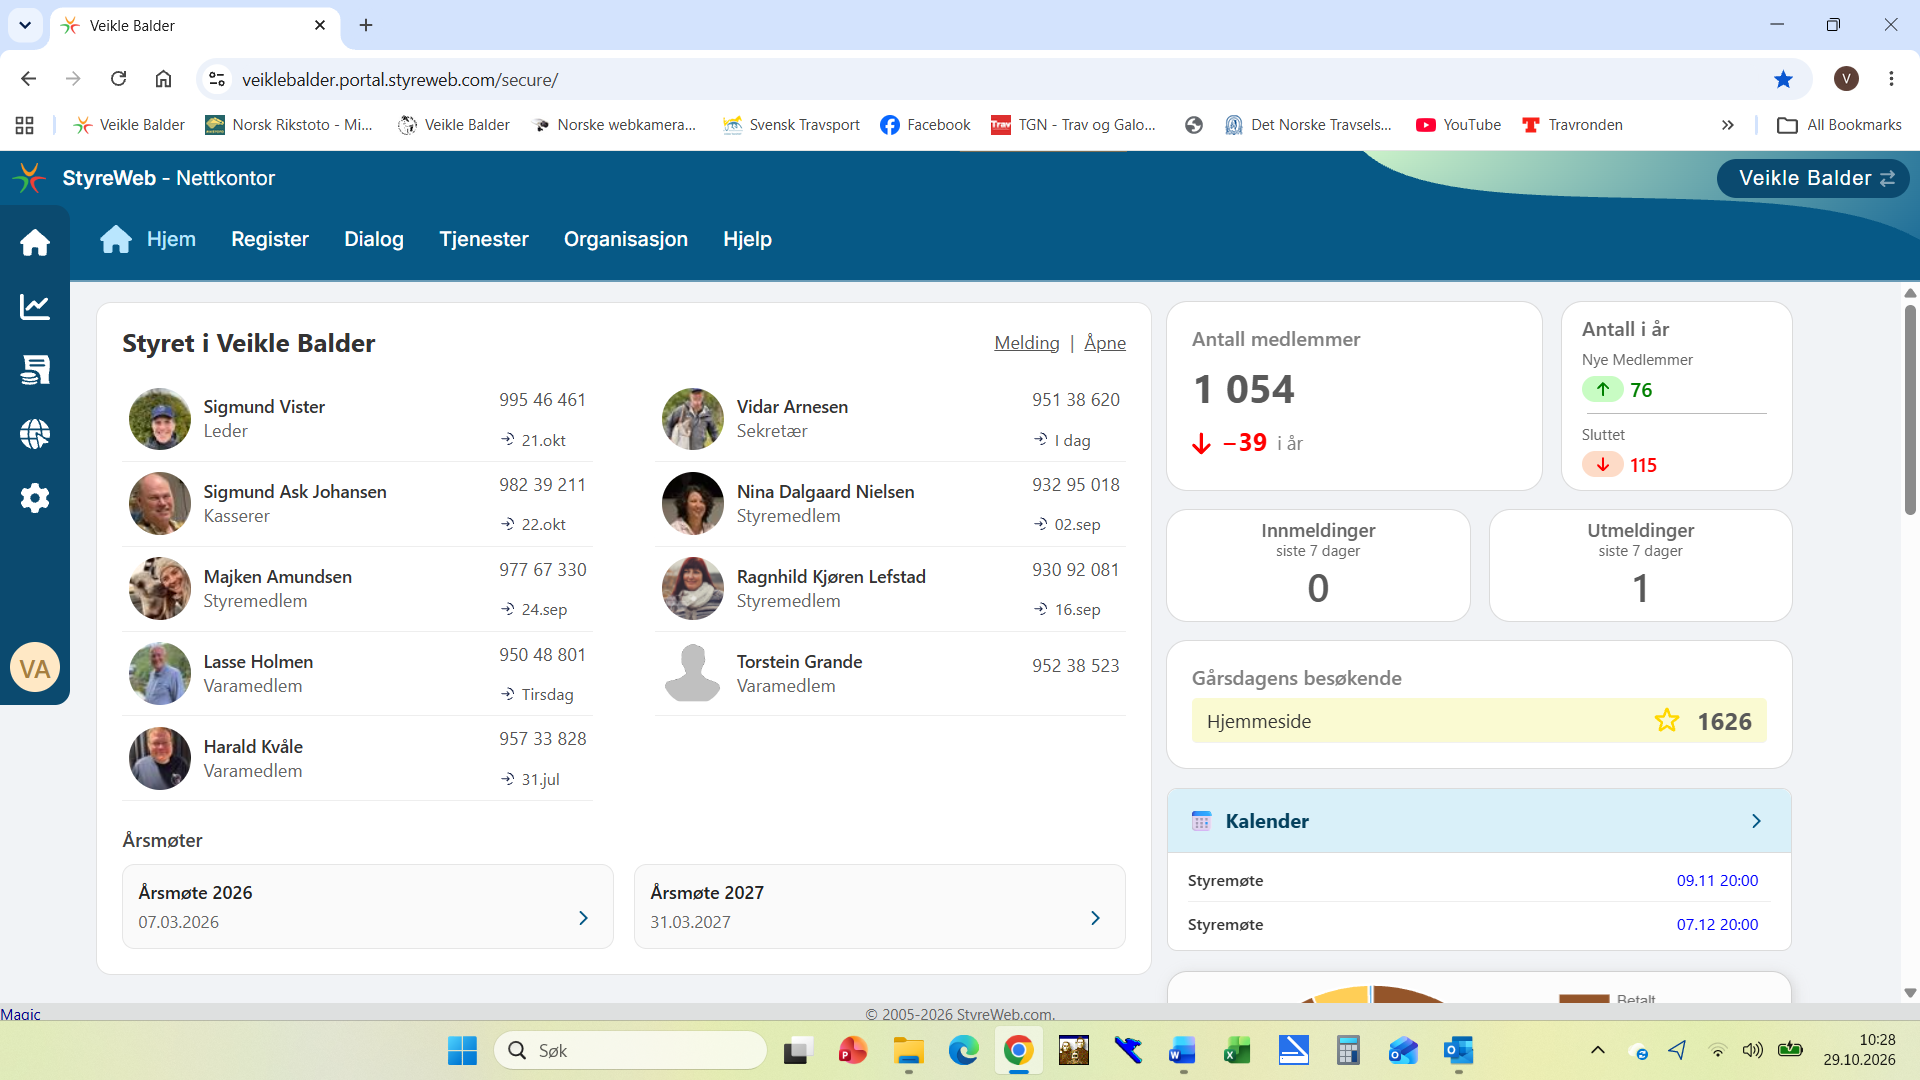View site information icon in address bar
The image size is (1920, 1080).
click(217, 79)
